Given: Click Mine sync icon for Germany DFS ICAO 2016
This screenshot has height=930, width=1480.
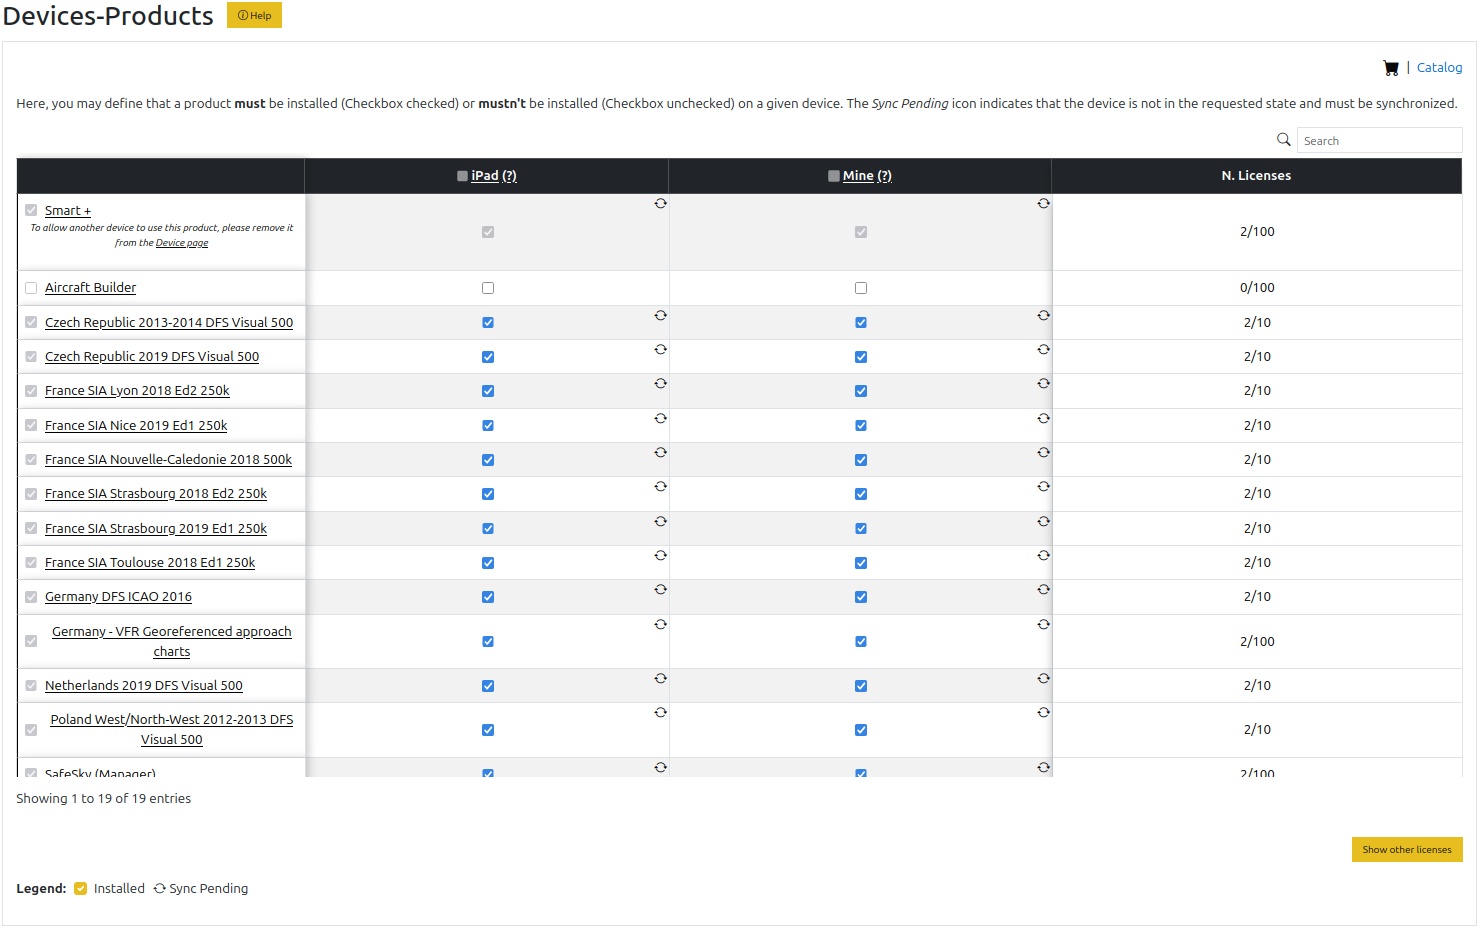Looking at the screenshot, I should (x=1044, y=589).
